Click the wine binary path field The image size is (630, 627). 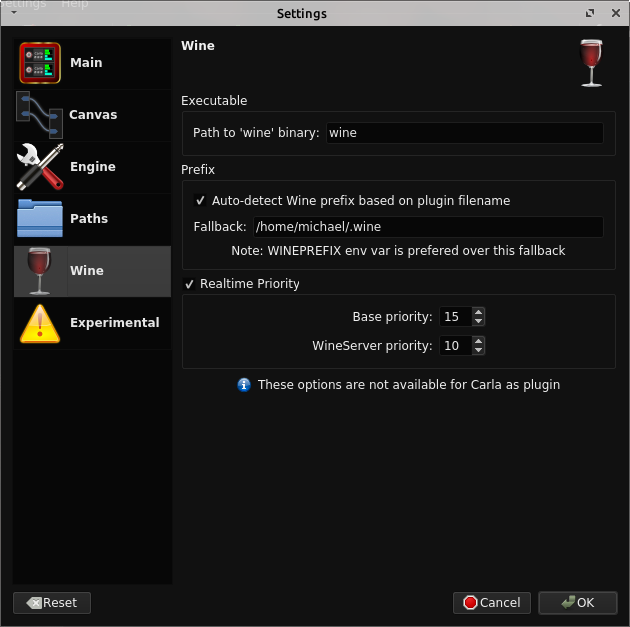pyautogui.click(x=464, y=133)
